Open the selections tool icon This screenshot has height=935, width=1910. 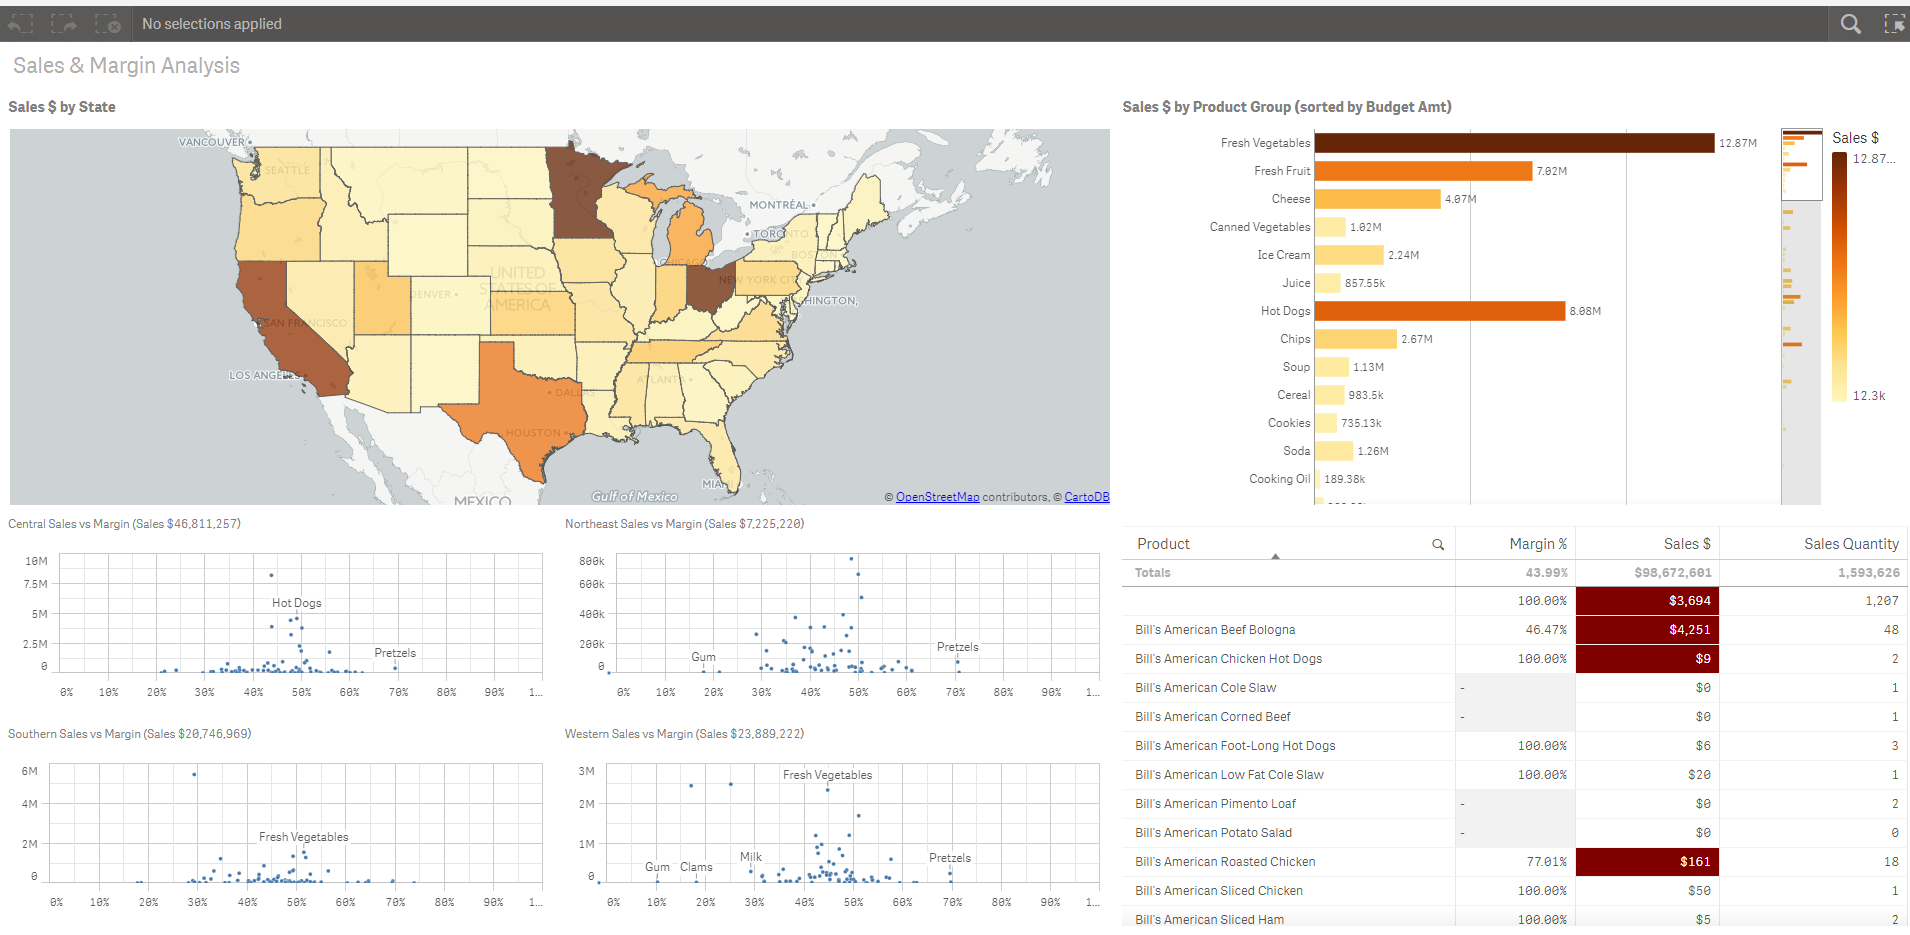coord(1894,24)
